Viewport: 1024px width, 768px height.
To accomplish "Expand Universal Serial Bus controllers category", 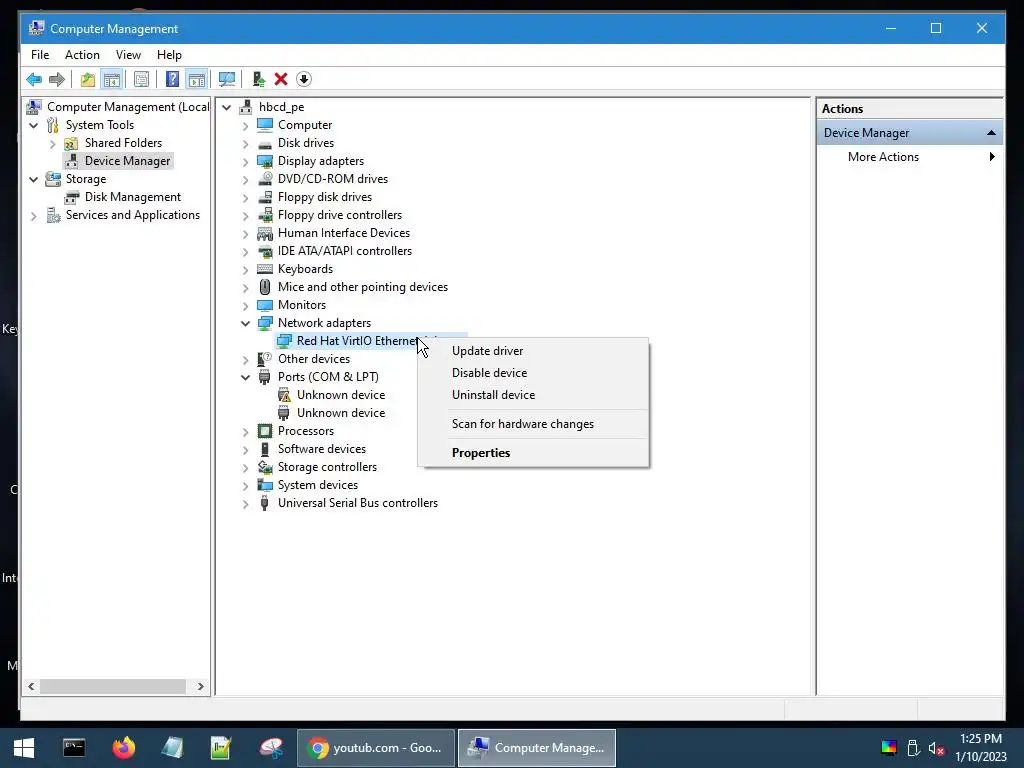I will click(x=246, y=504).
